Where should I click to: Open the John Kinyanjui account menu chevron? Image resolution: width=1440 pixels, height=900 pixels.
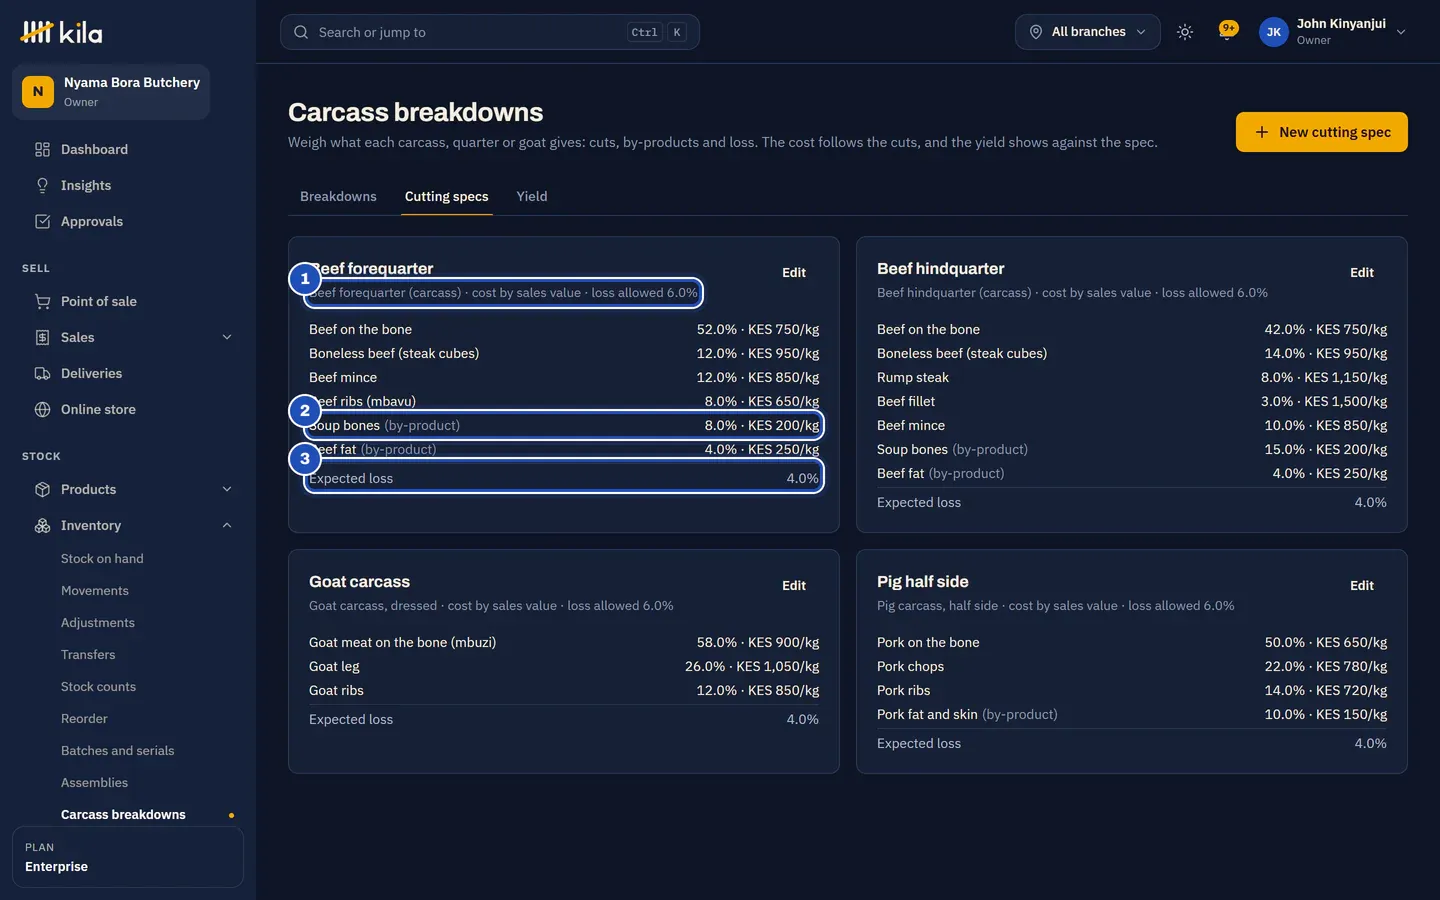[1401, 32]
